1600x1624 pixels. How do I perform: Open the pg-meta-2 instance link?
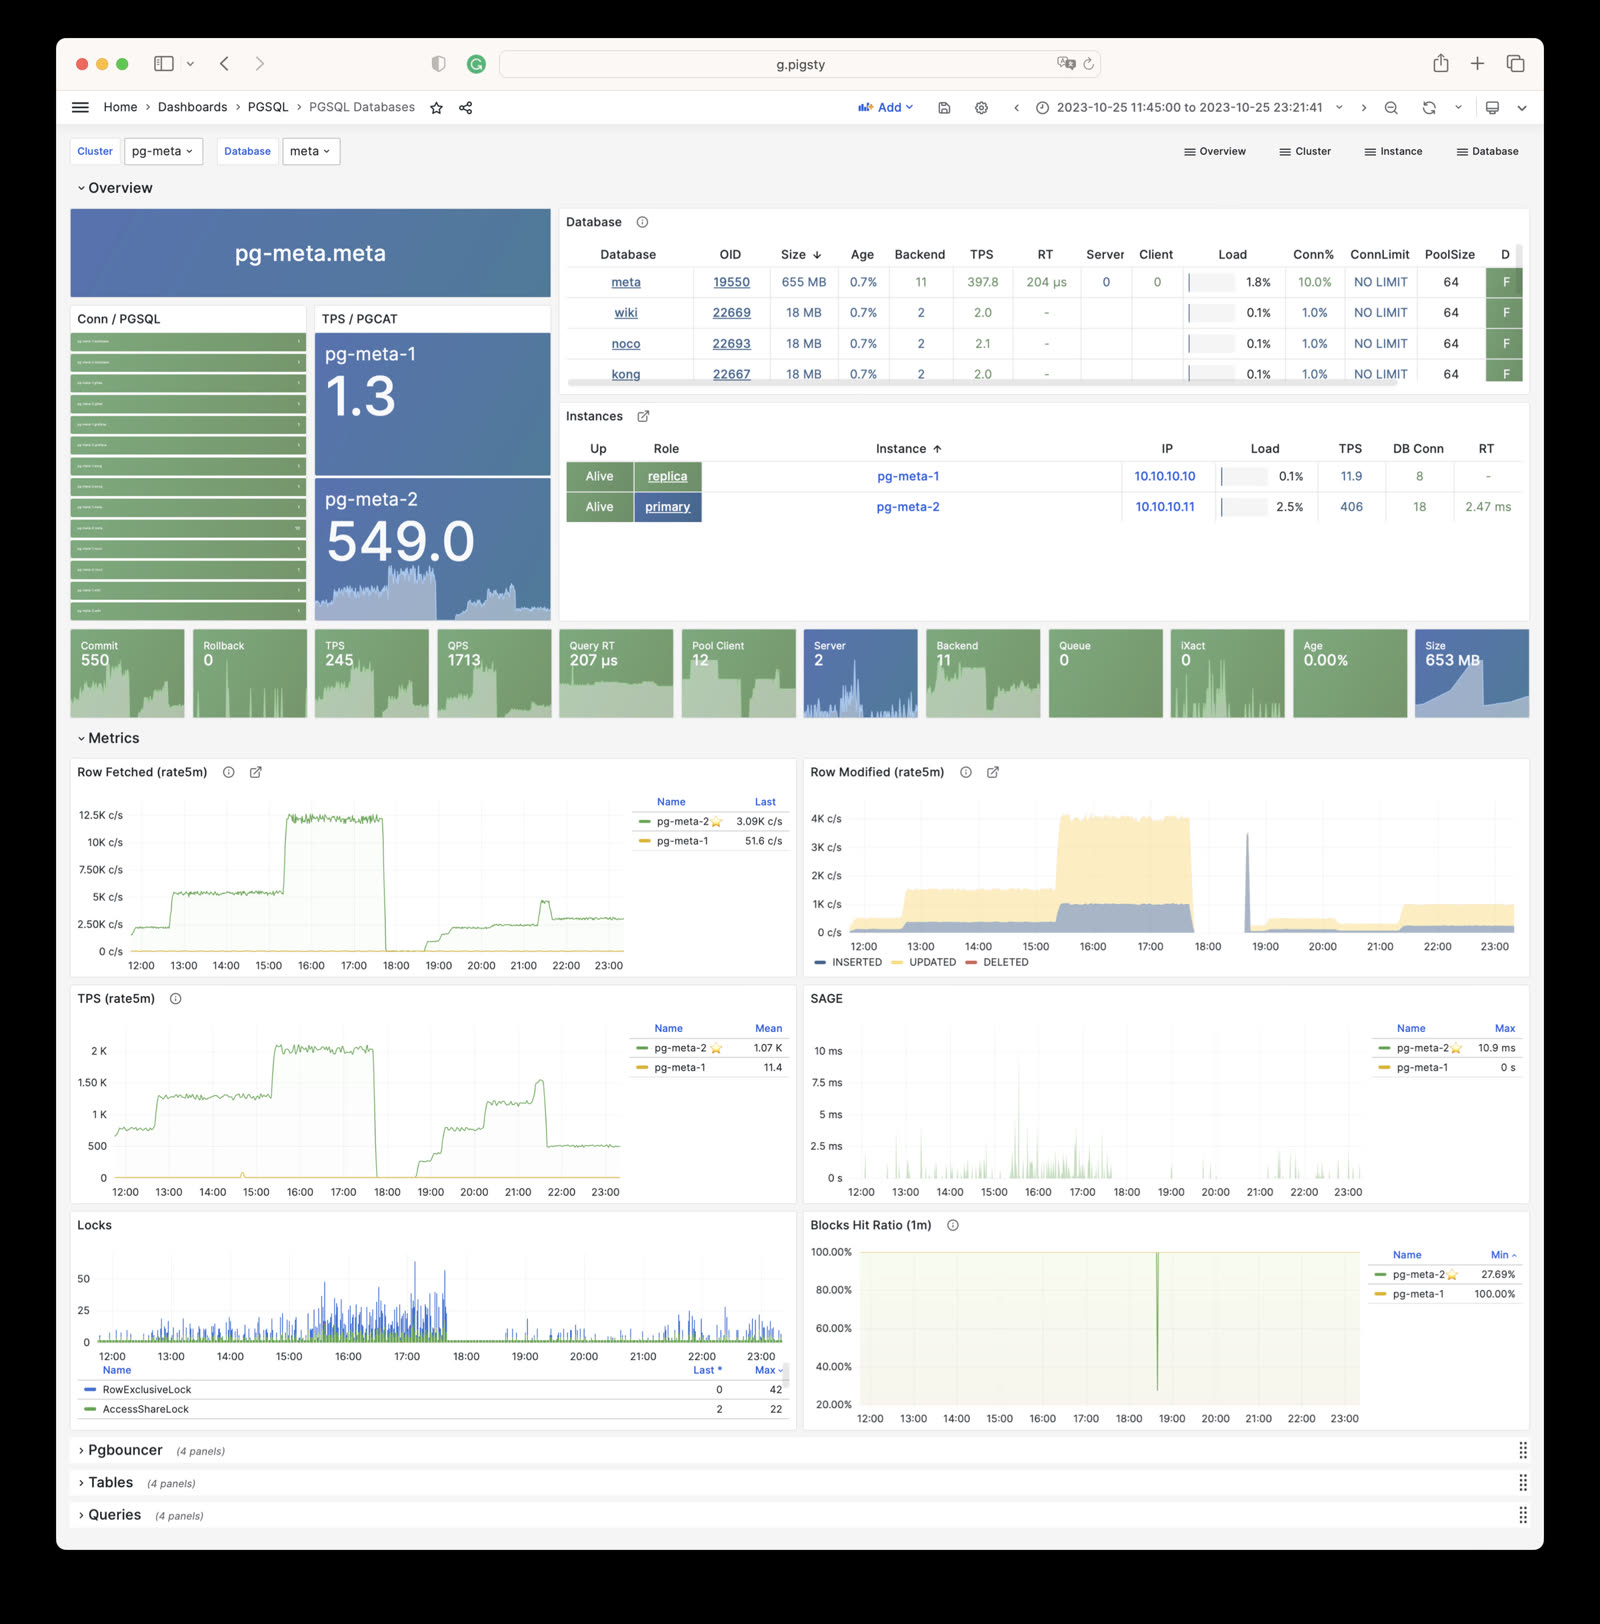(908, 507)
